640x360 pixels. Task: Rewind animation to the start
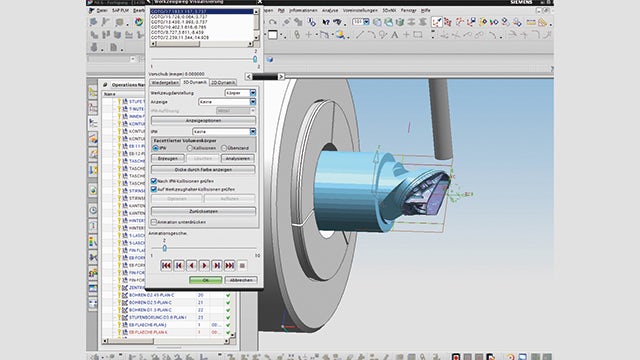pyautogui.click(x=166, y=266)
